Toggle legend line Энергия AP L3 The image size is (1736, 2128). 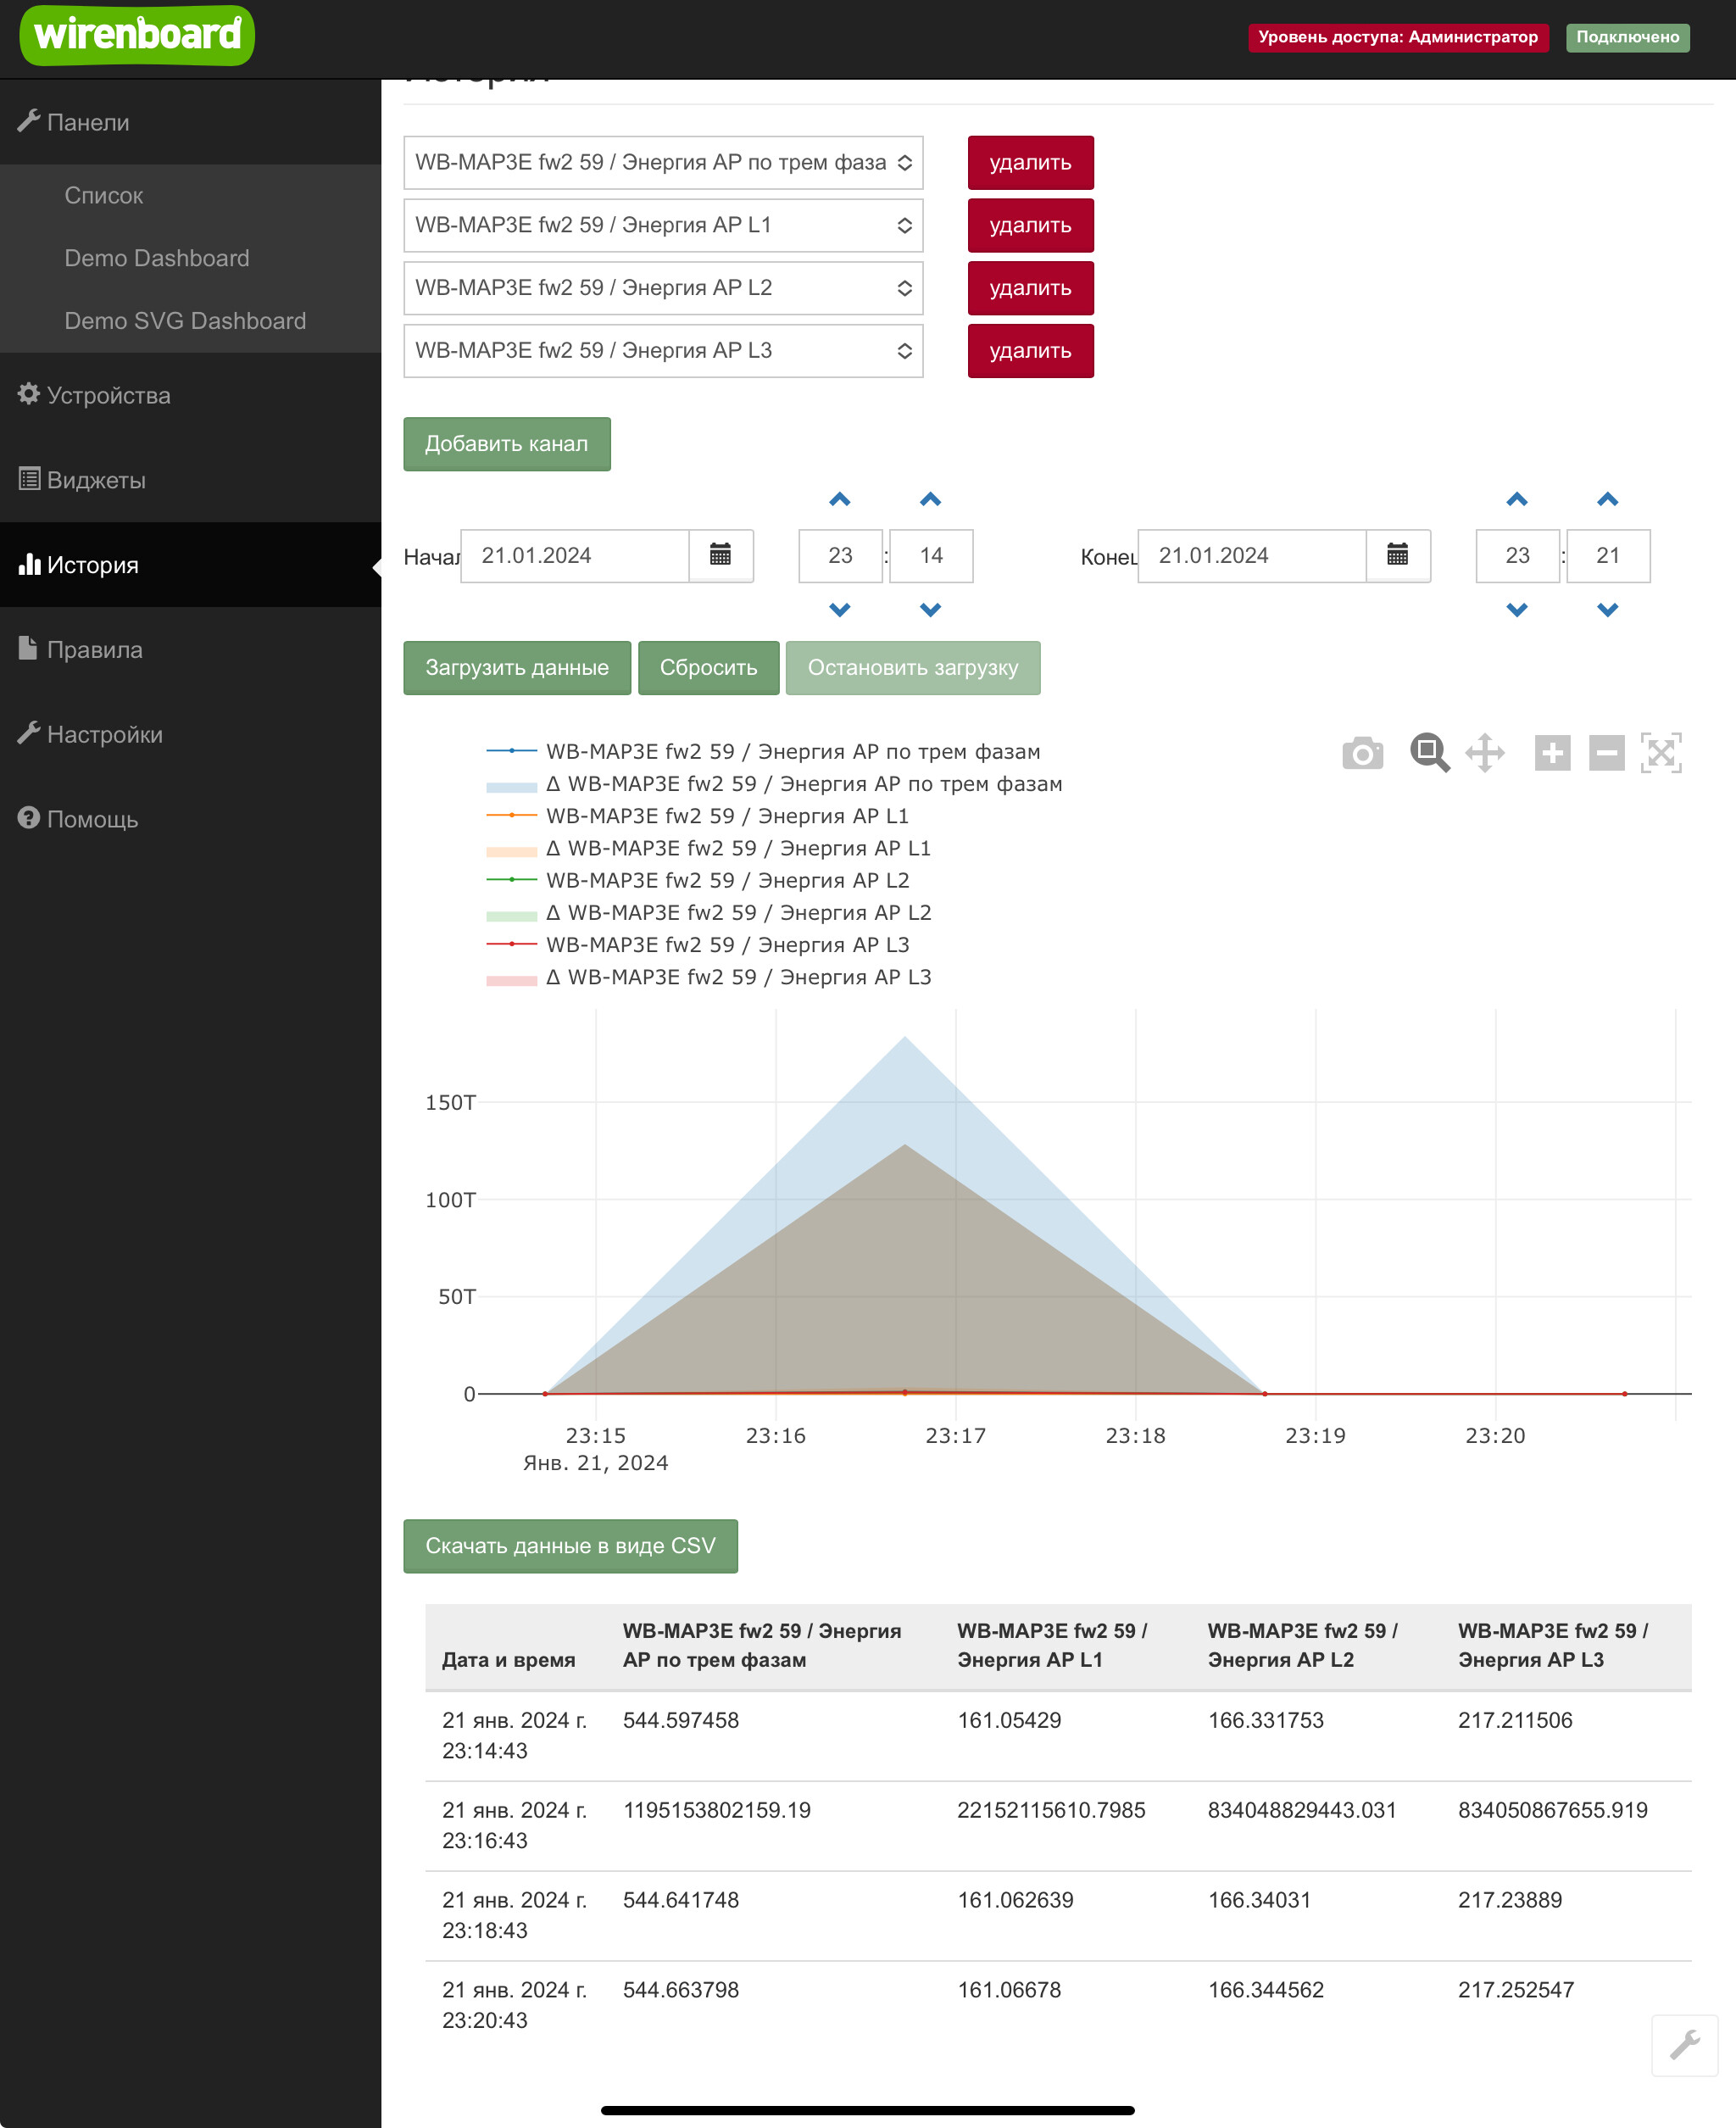[697, 945]
